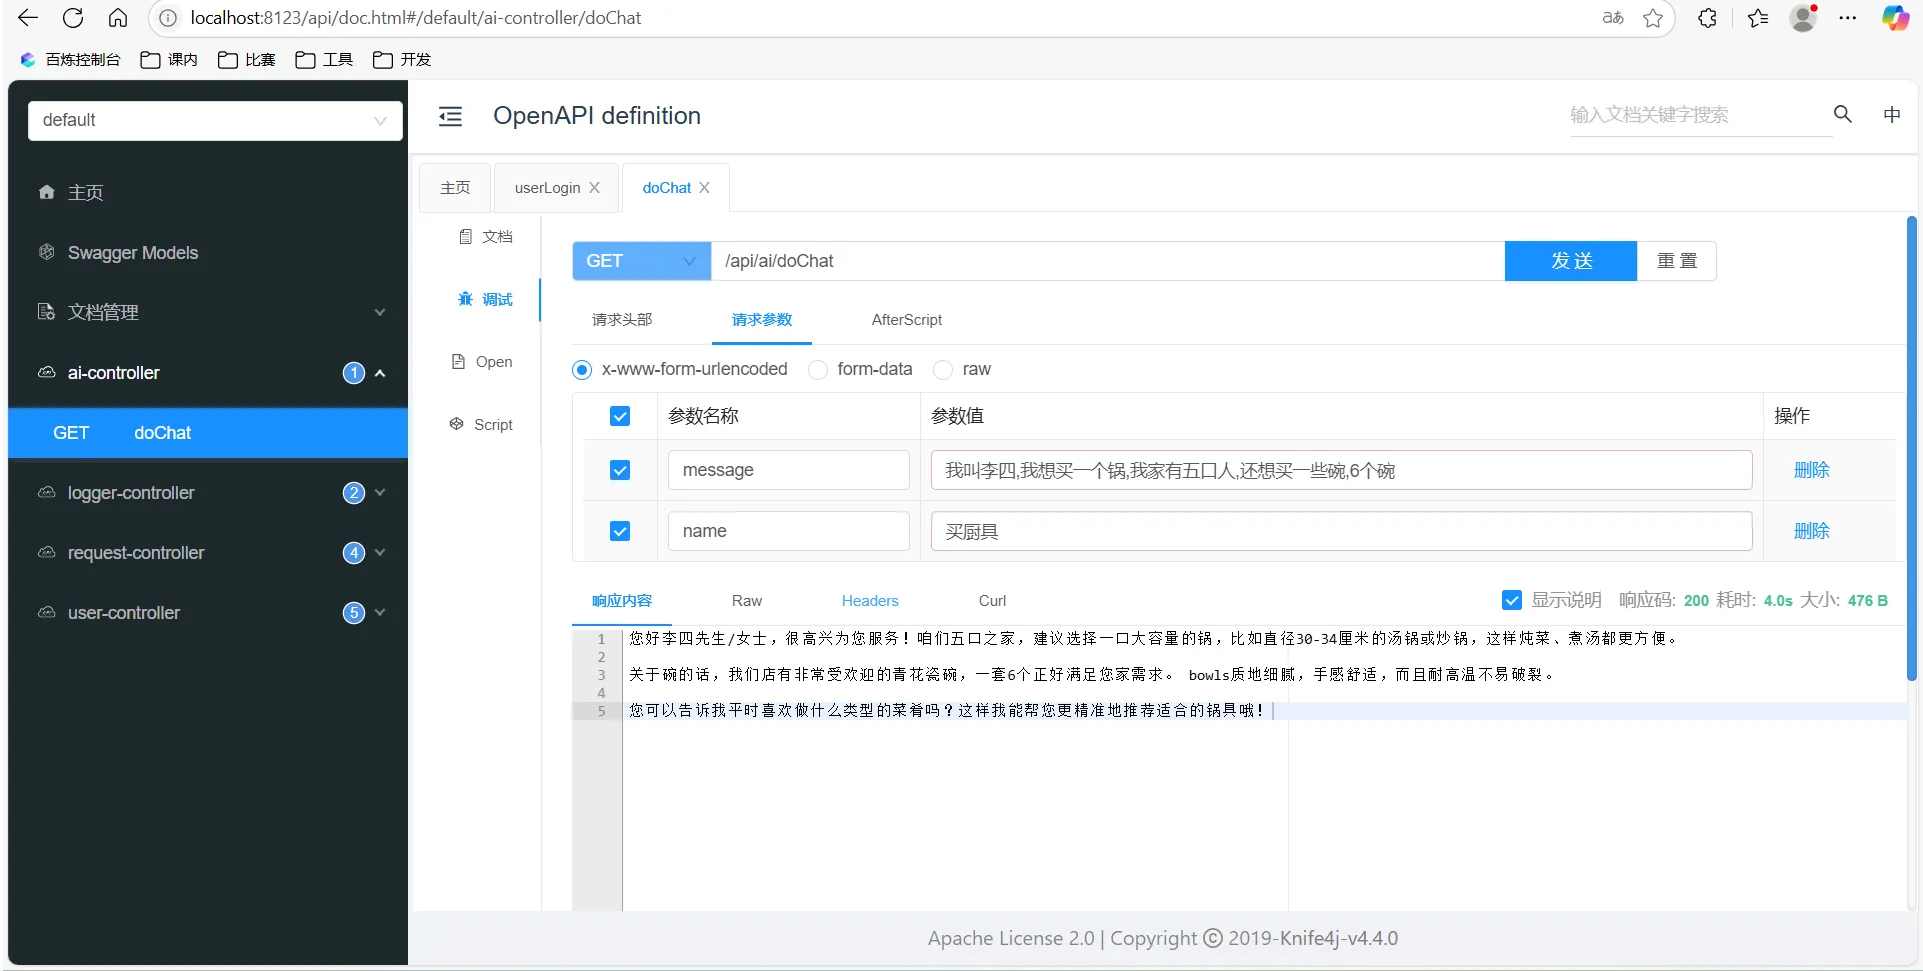Select form-data radio option
The image size is (1923, 971).
pyautogui.click(x=818, y=370)
